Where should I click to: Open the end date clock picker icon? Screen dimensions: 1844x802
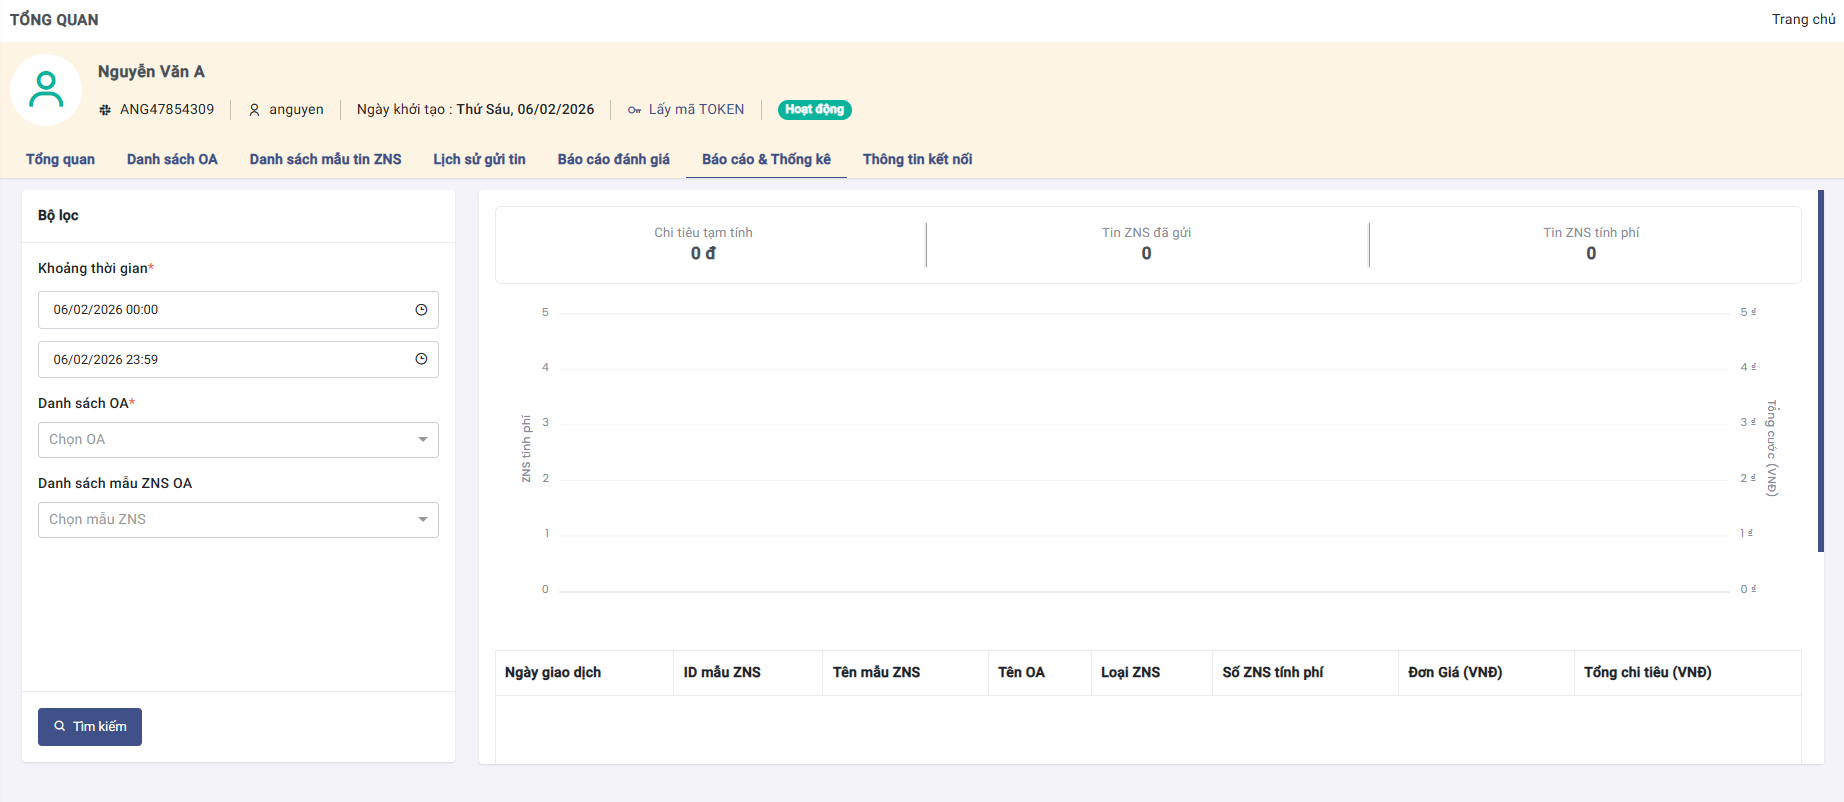421,359
